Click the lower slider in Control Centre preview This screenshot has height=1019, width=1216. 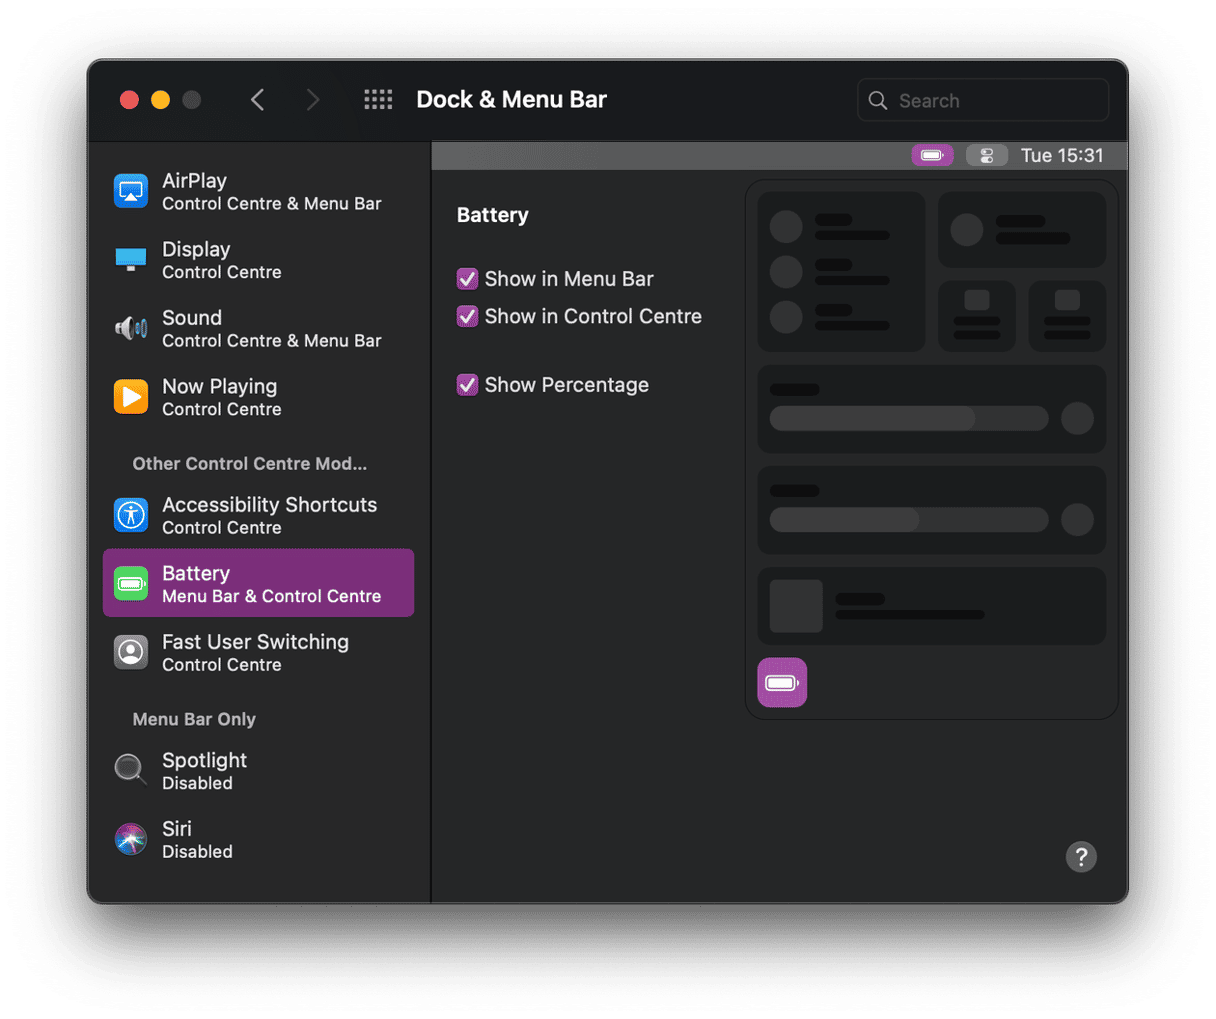pyautogui.click(x=909, y=519)
